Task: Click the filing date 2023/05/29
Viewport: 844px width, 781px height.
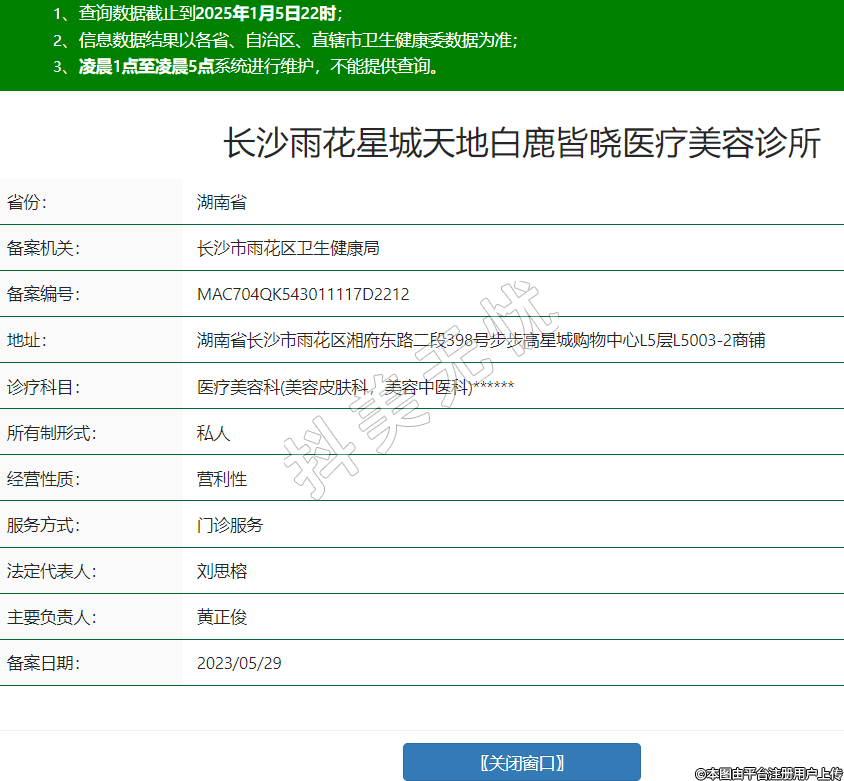Action: [241, 663]
